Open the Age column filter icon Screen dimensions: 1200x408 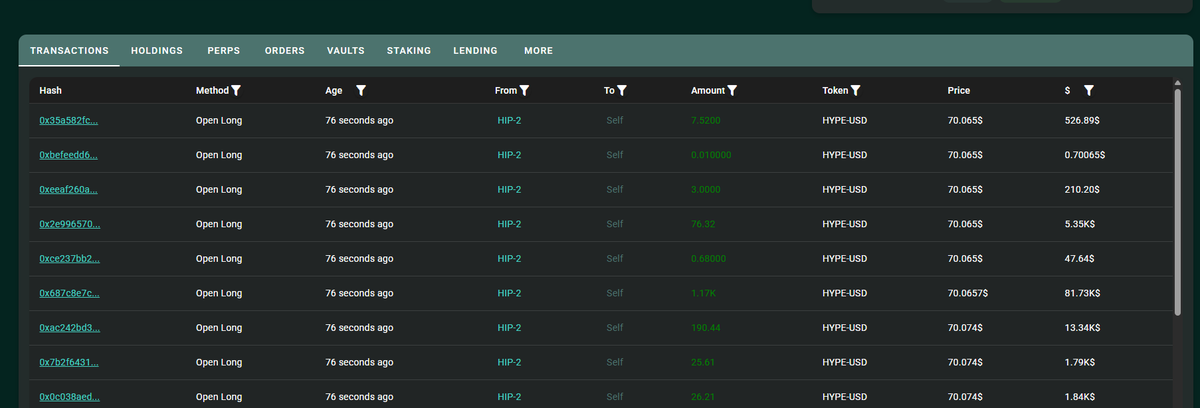(361, 90)
